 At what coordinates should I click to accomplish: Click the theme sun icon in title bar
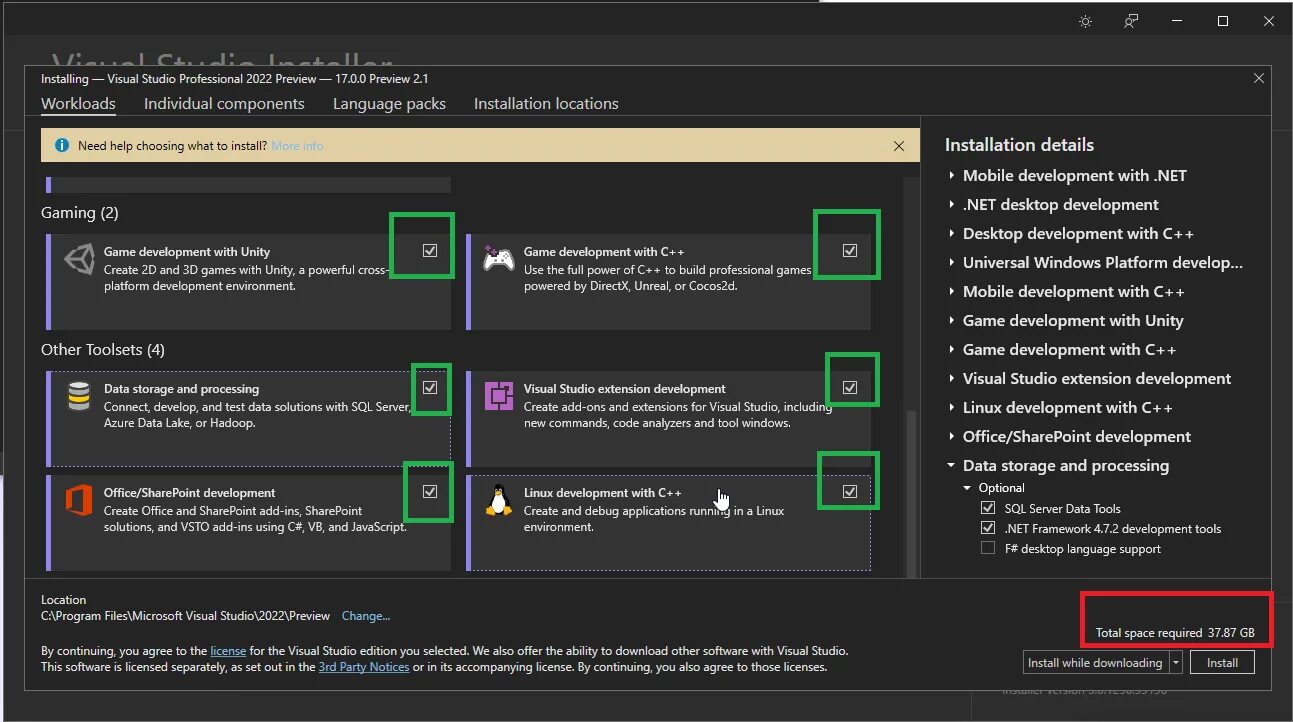click(x=1085, y=21)
